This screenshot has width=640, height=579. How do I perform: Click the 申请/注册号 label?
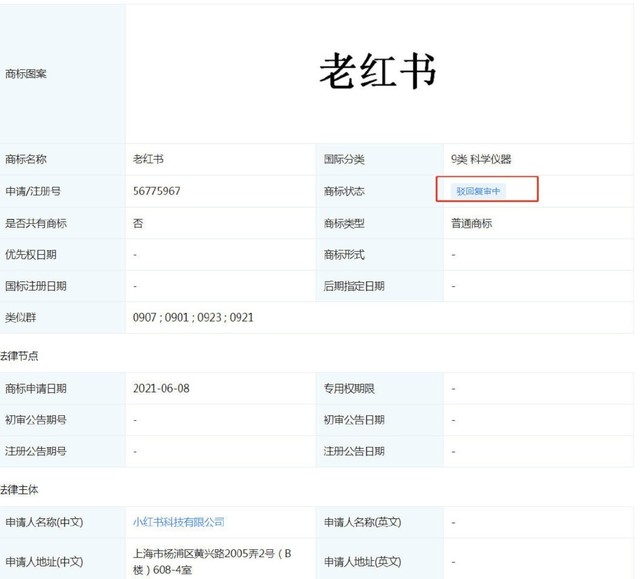(x=33, y=191)
